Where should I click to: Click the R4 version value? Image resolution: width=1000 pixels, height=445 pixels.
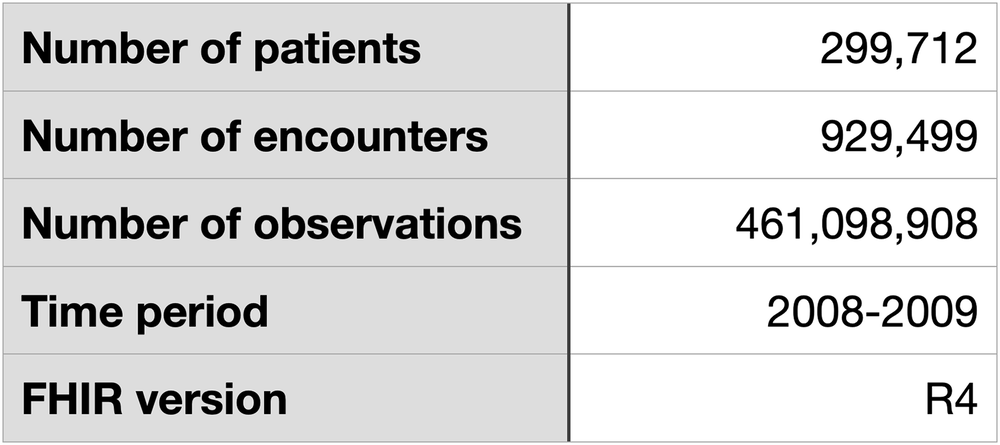(951, 399)
